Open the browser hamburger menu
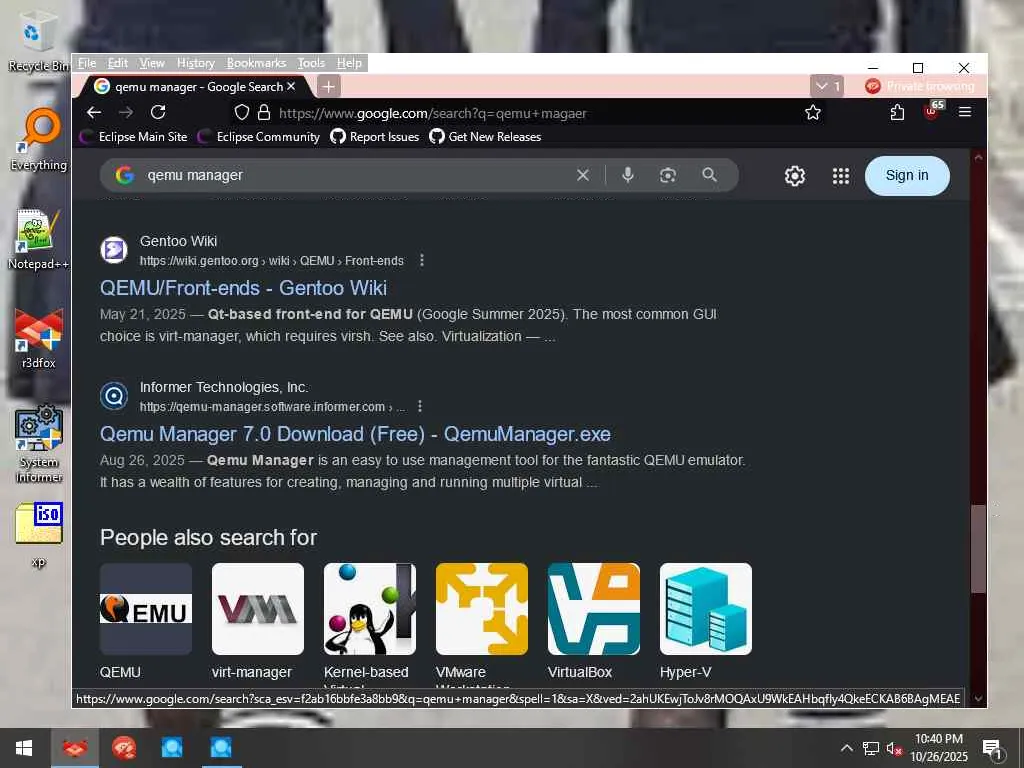1024x768 pixels. coord(965,112)
